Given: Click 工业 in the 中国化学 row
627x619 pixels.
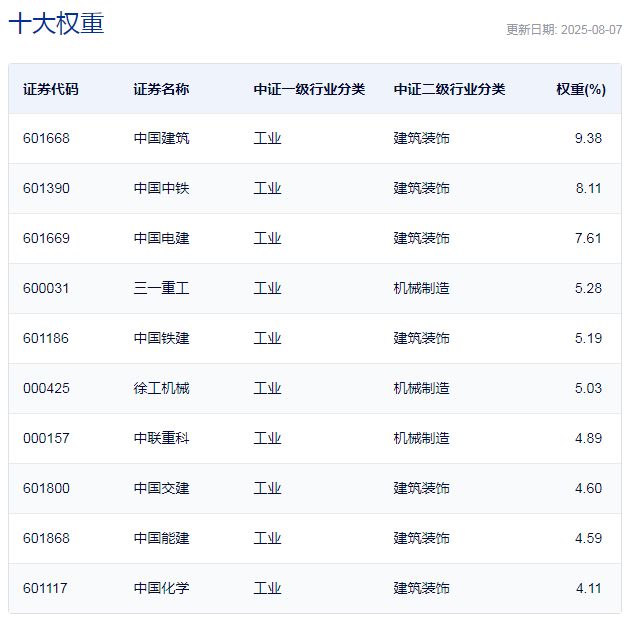Looking at the screenshot, I should pyautogui.click(x=268, y=588).
